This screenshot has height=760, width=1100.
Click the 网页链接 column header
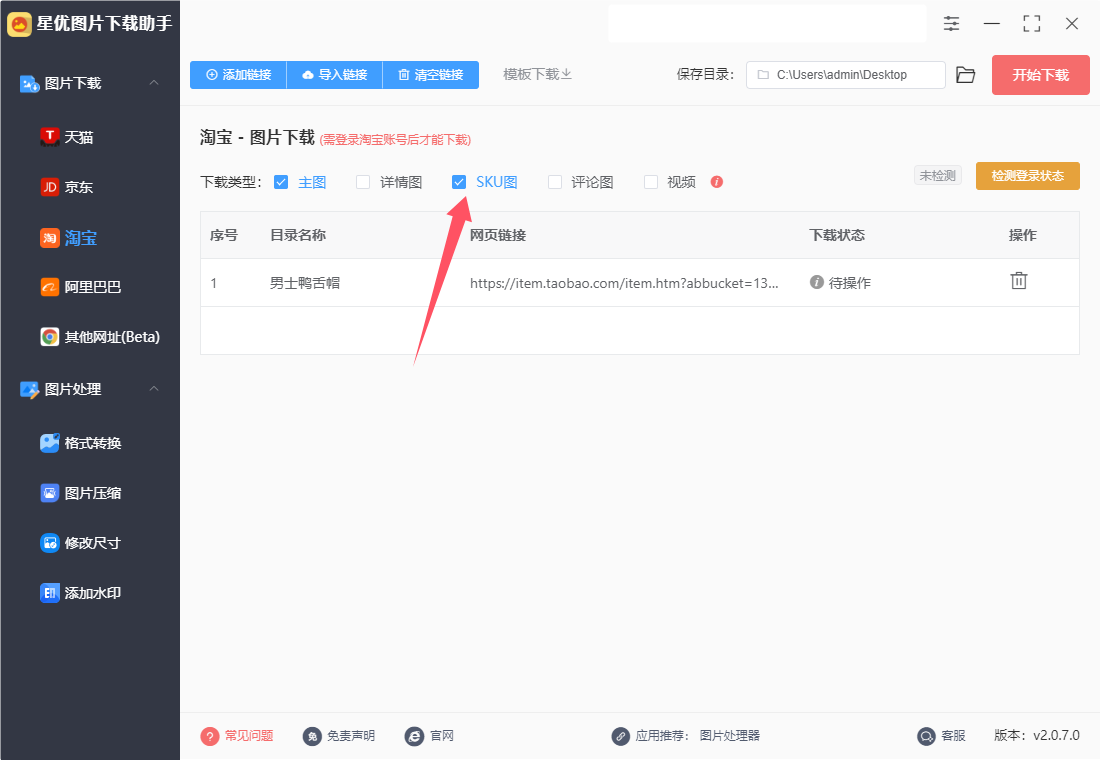click(x=498, y=235)
